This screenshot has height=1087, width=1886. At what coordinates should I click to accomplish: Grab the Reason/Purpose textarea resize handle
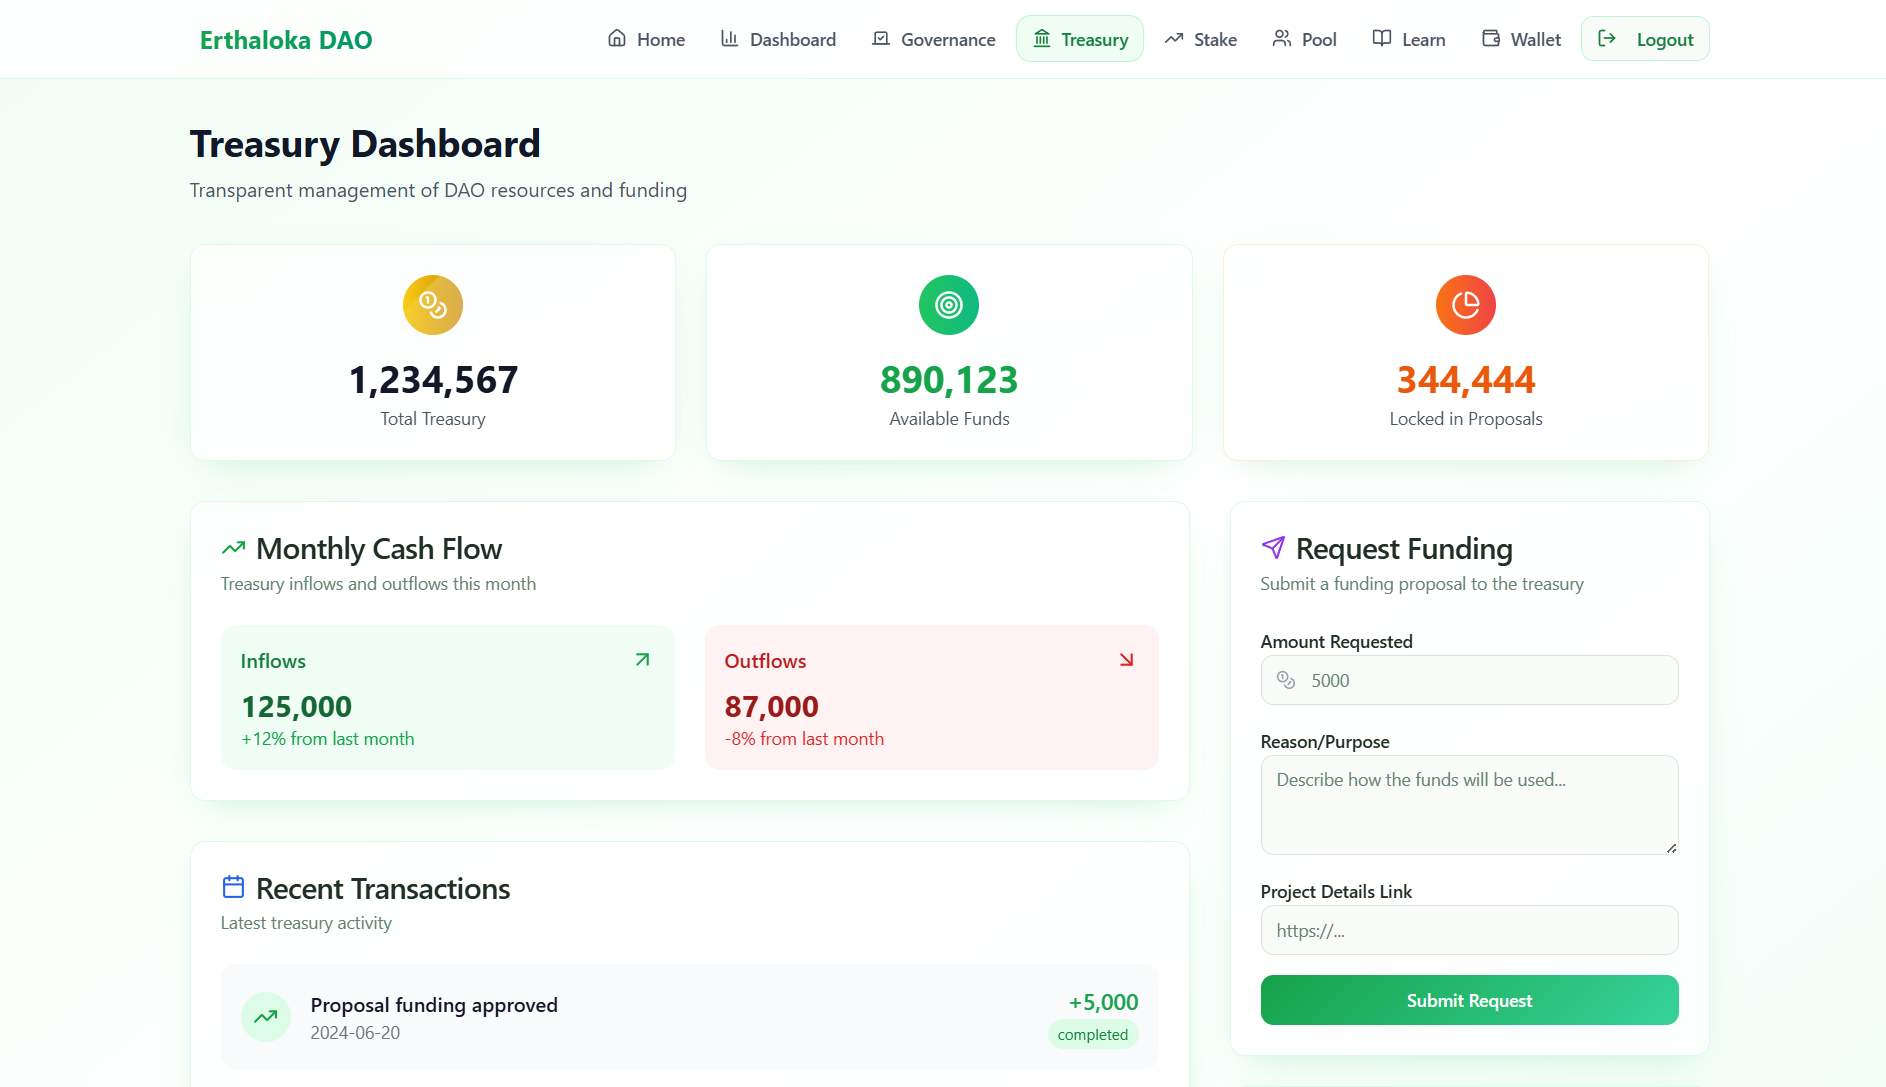[1671, 847]
